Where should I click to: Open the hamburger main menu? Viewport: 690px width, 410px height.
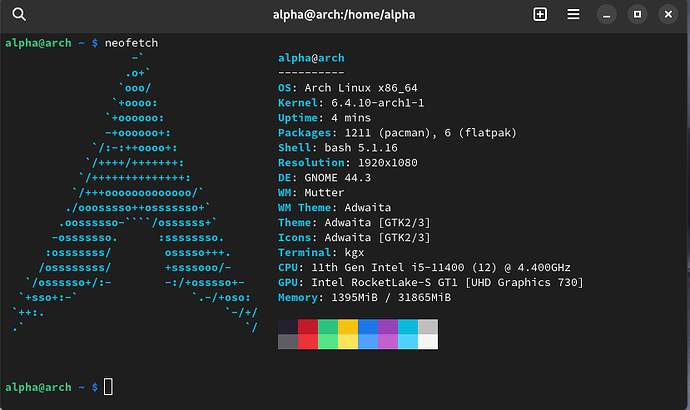(573, 15)
